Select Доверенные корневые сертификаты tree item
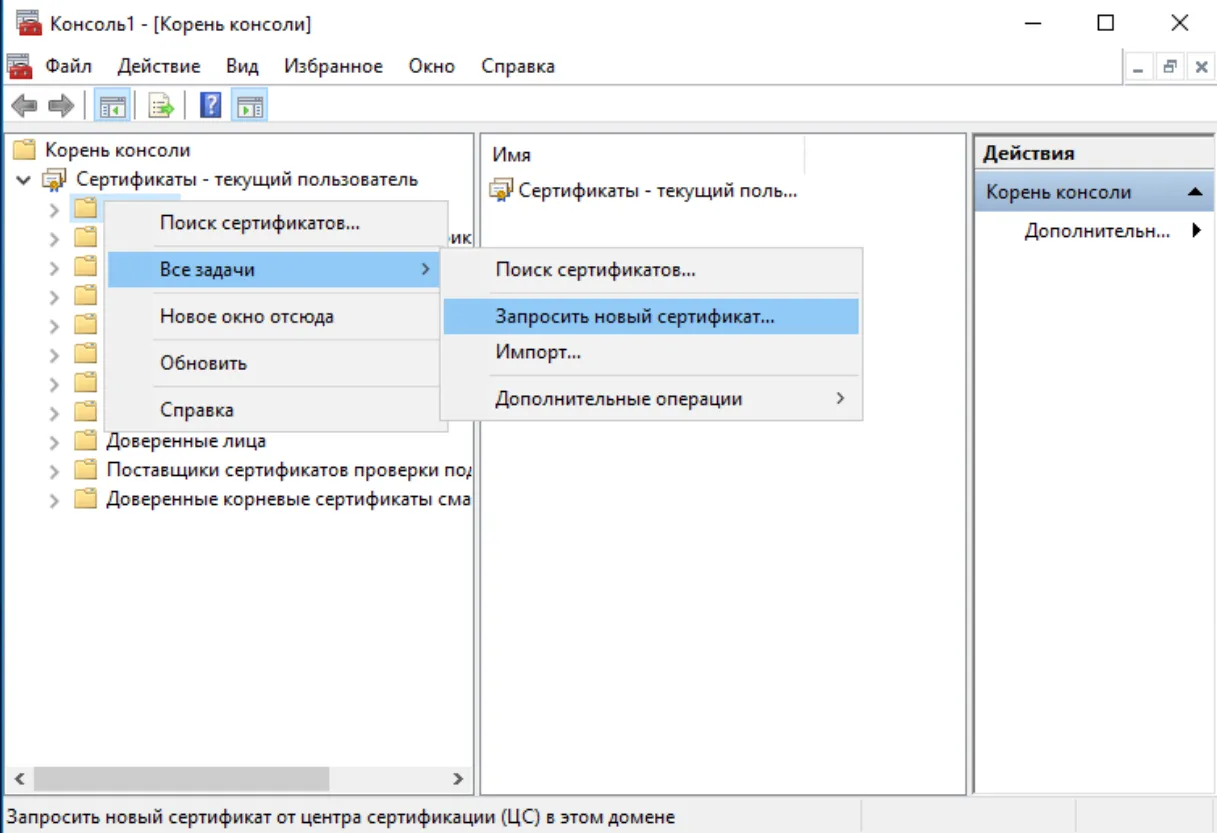 pyautogui.click(x=289, y=499)
